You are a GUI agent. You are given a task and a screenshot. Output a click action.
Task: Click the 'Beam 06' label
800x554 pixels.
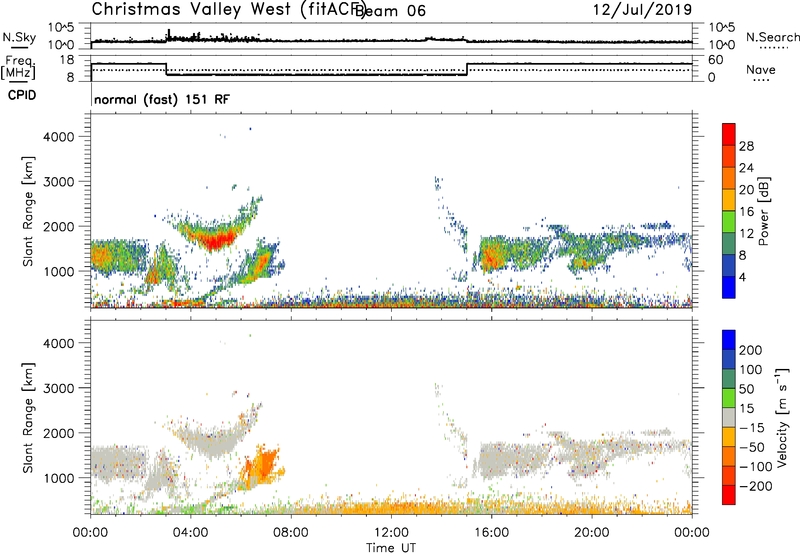click(389, 11)
